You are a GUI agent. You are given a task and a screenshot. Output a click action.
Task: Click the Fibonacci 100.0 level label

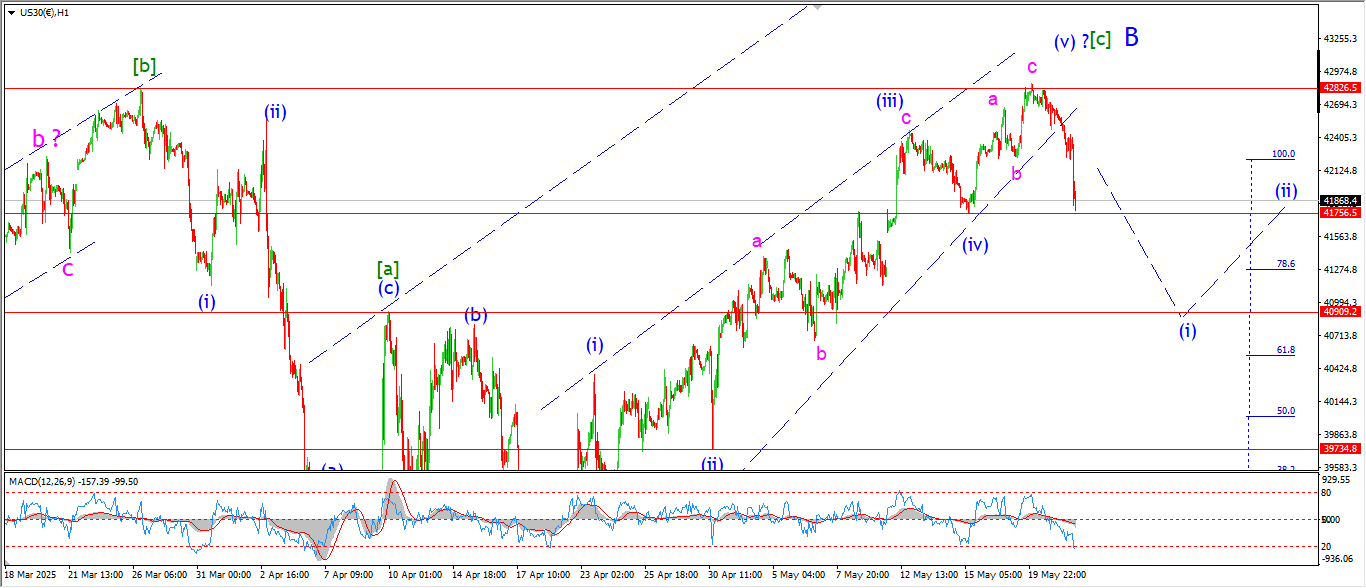point(1282,154)
